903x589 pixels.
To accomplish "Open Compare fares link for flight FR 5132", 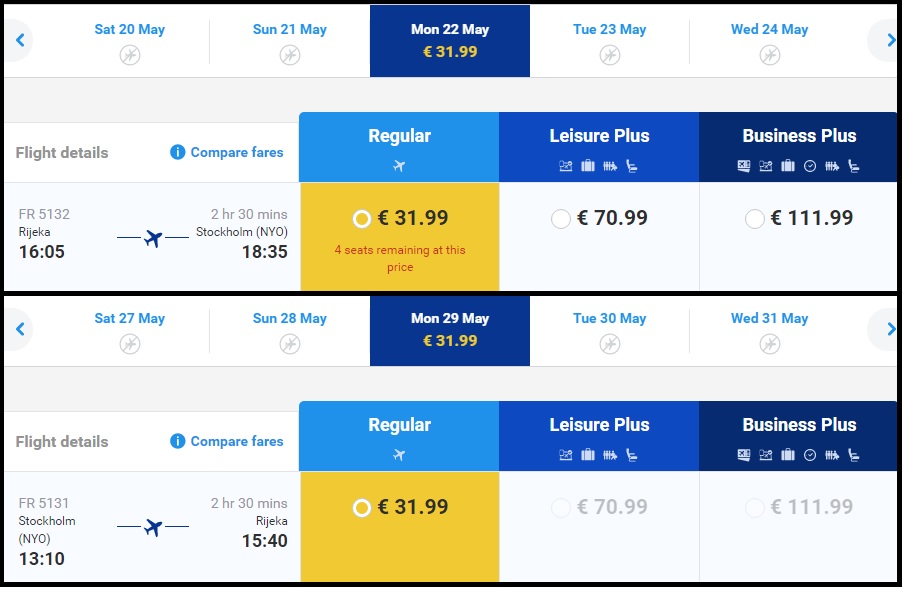I will click(x=237, y=152).
